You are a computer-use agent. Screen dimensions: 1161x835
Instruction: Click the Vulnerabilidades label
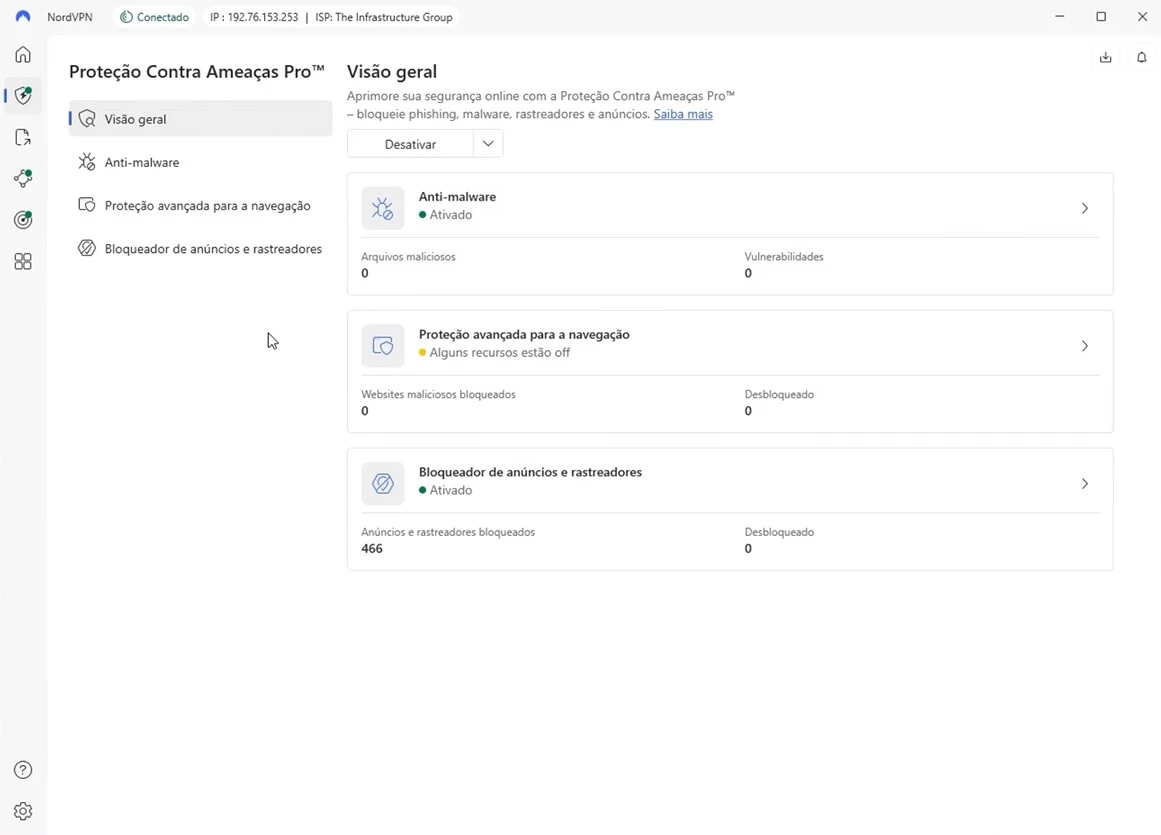[784, 257]
